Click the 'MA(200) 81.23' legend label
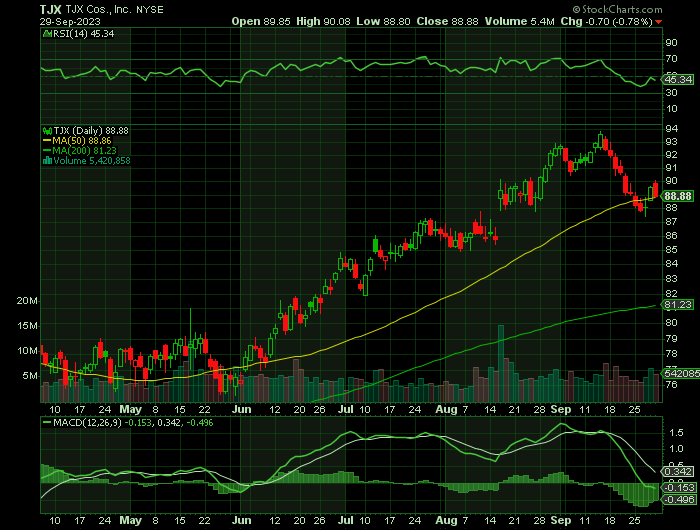The width and height of the screenshot is (700, 530). click(x=84, y=150)
